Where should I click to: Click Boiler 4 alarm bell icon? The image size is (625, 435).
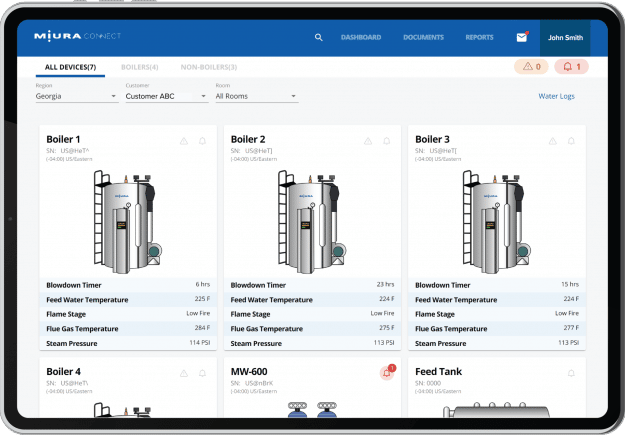pos(202,374)
